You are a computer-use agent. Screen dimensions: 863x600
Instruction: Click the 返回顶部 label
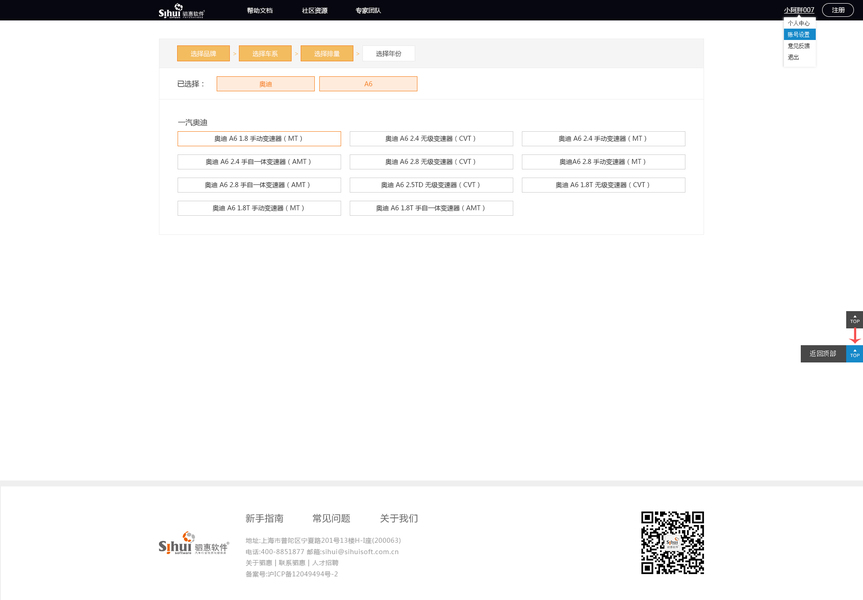click(x=823, y=353)
